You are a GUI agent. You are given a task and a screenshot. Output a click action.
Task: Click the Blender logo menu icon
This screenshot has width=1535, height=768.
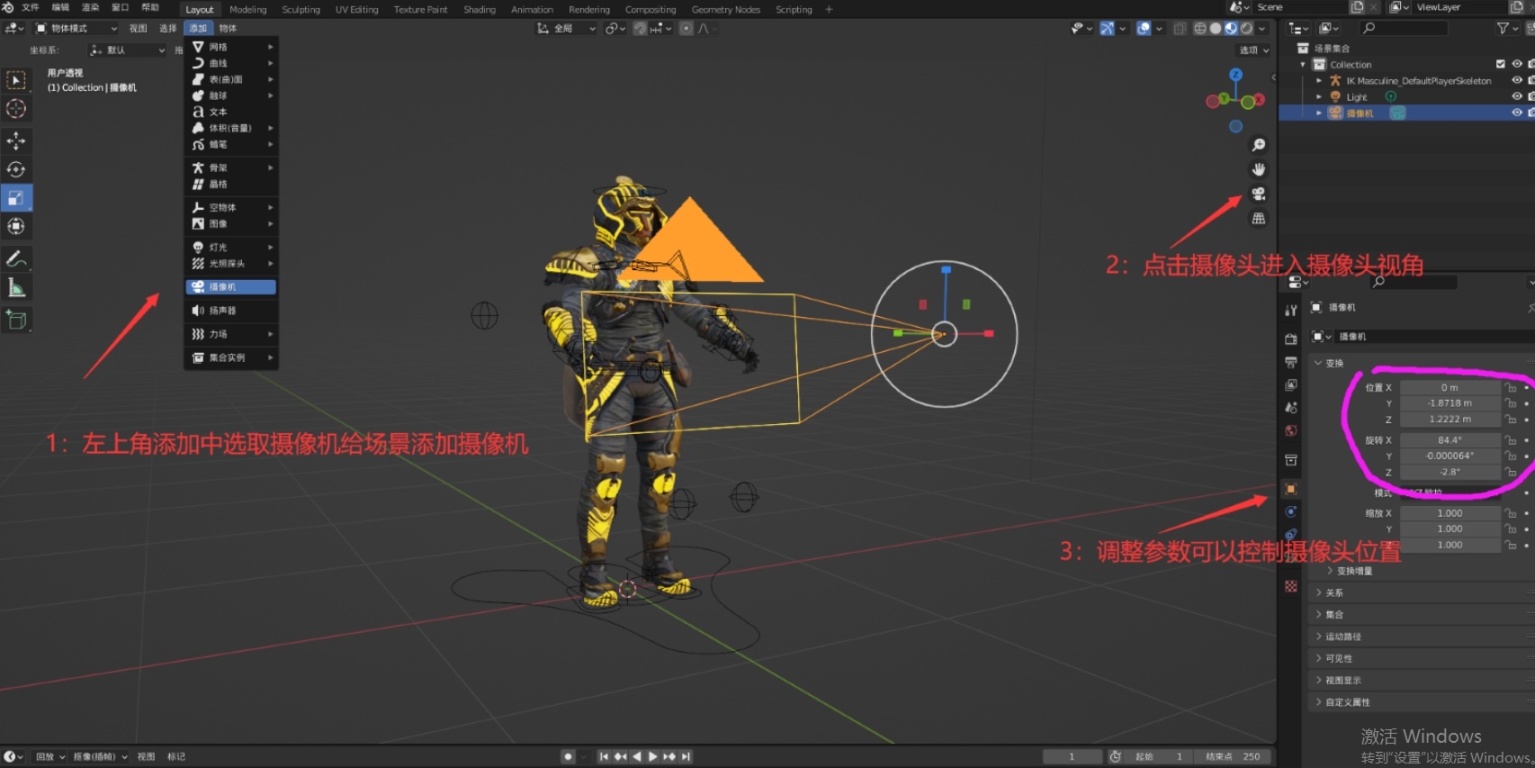pyautogui.click(x=9, y=8)
